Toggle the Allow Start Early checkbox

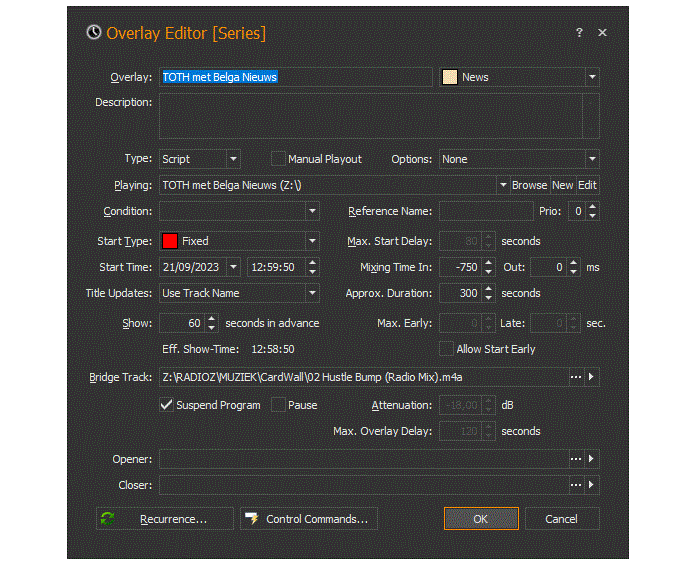(x=447, y=349)
